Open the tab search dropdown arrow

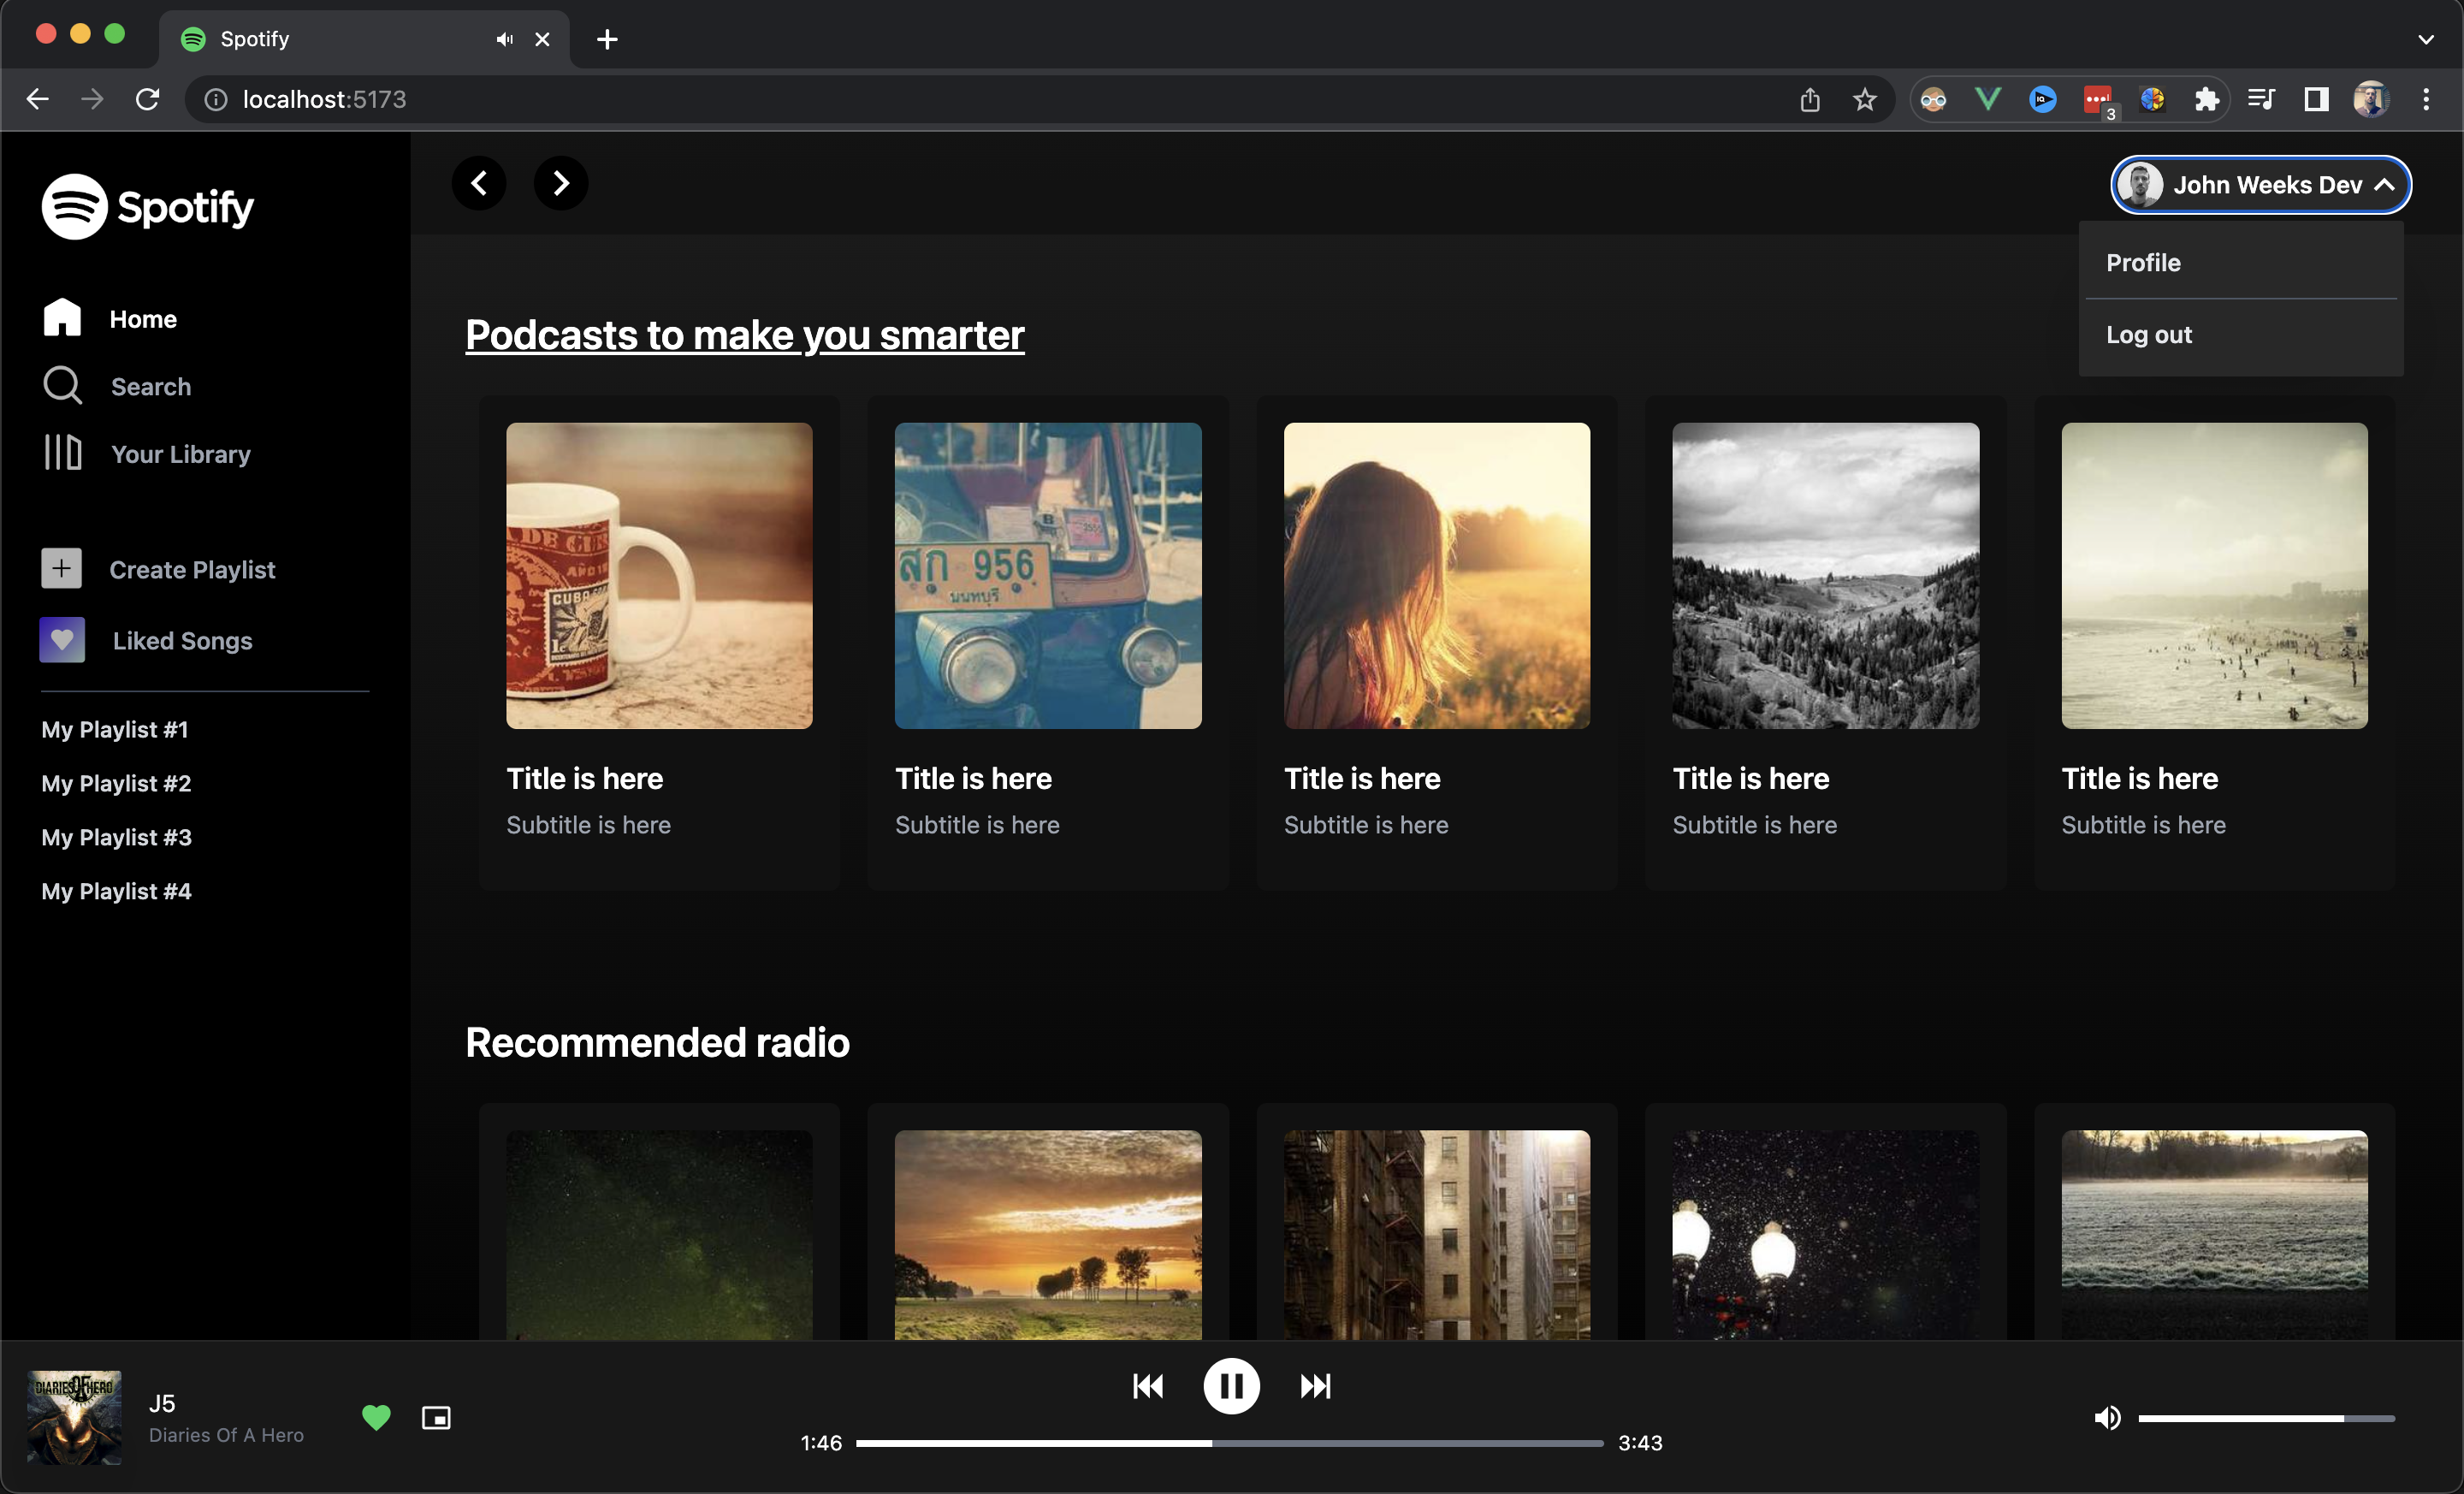click(x=2426, y=39)
